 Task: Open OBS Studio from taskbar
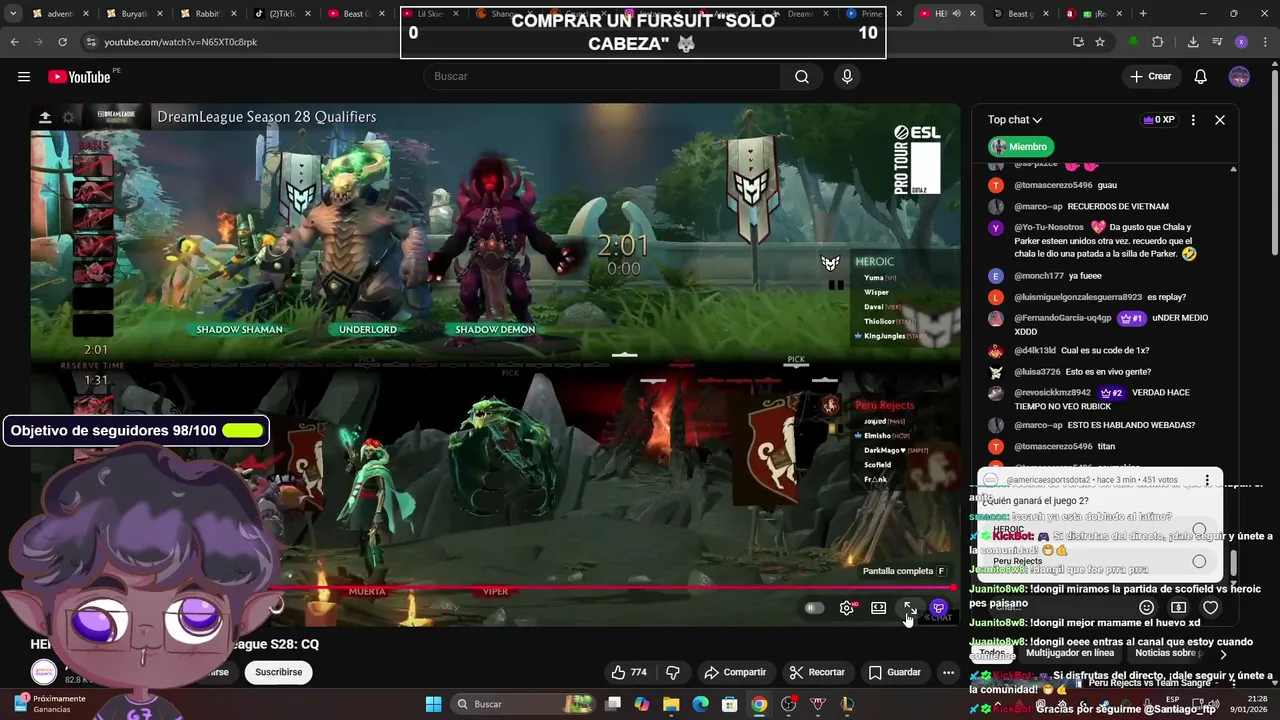pos(789,704)
